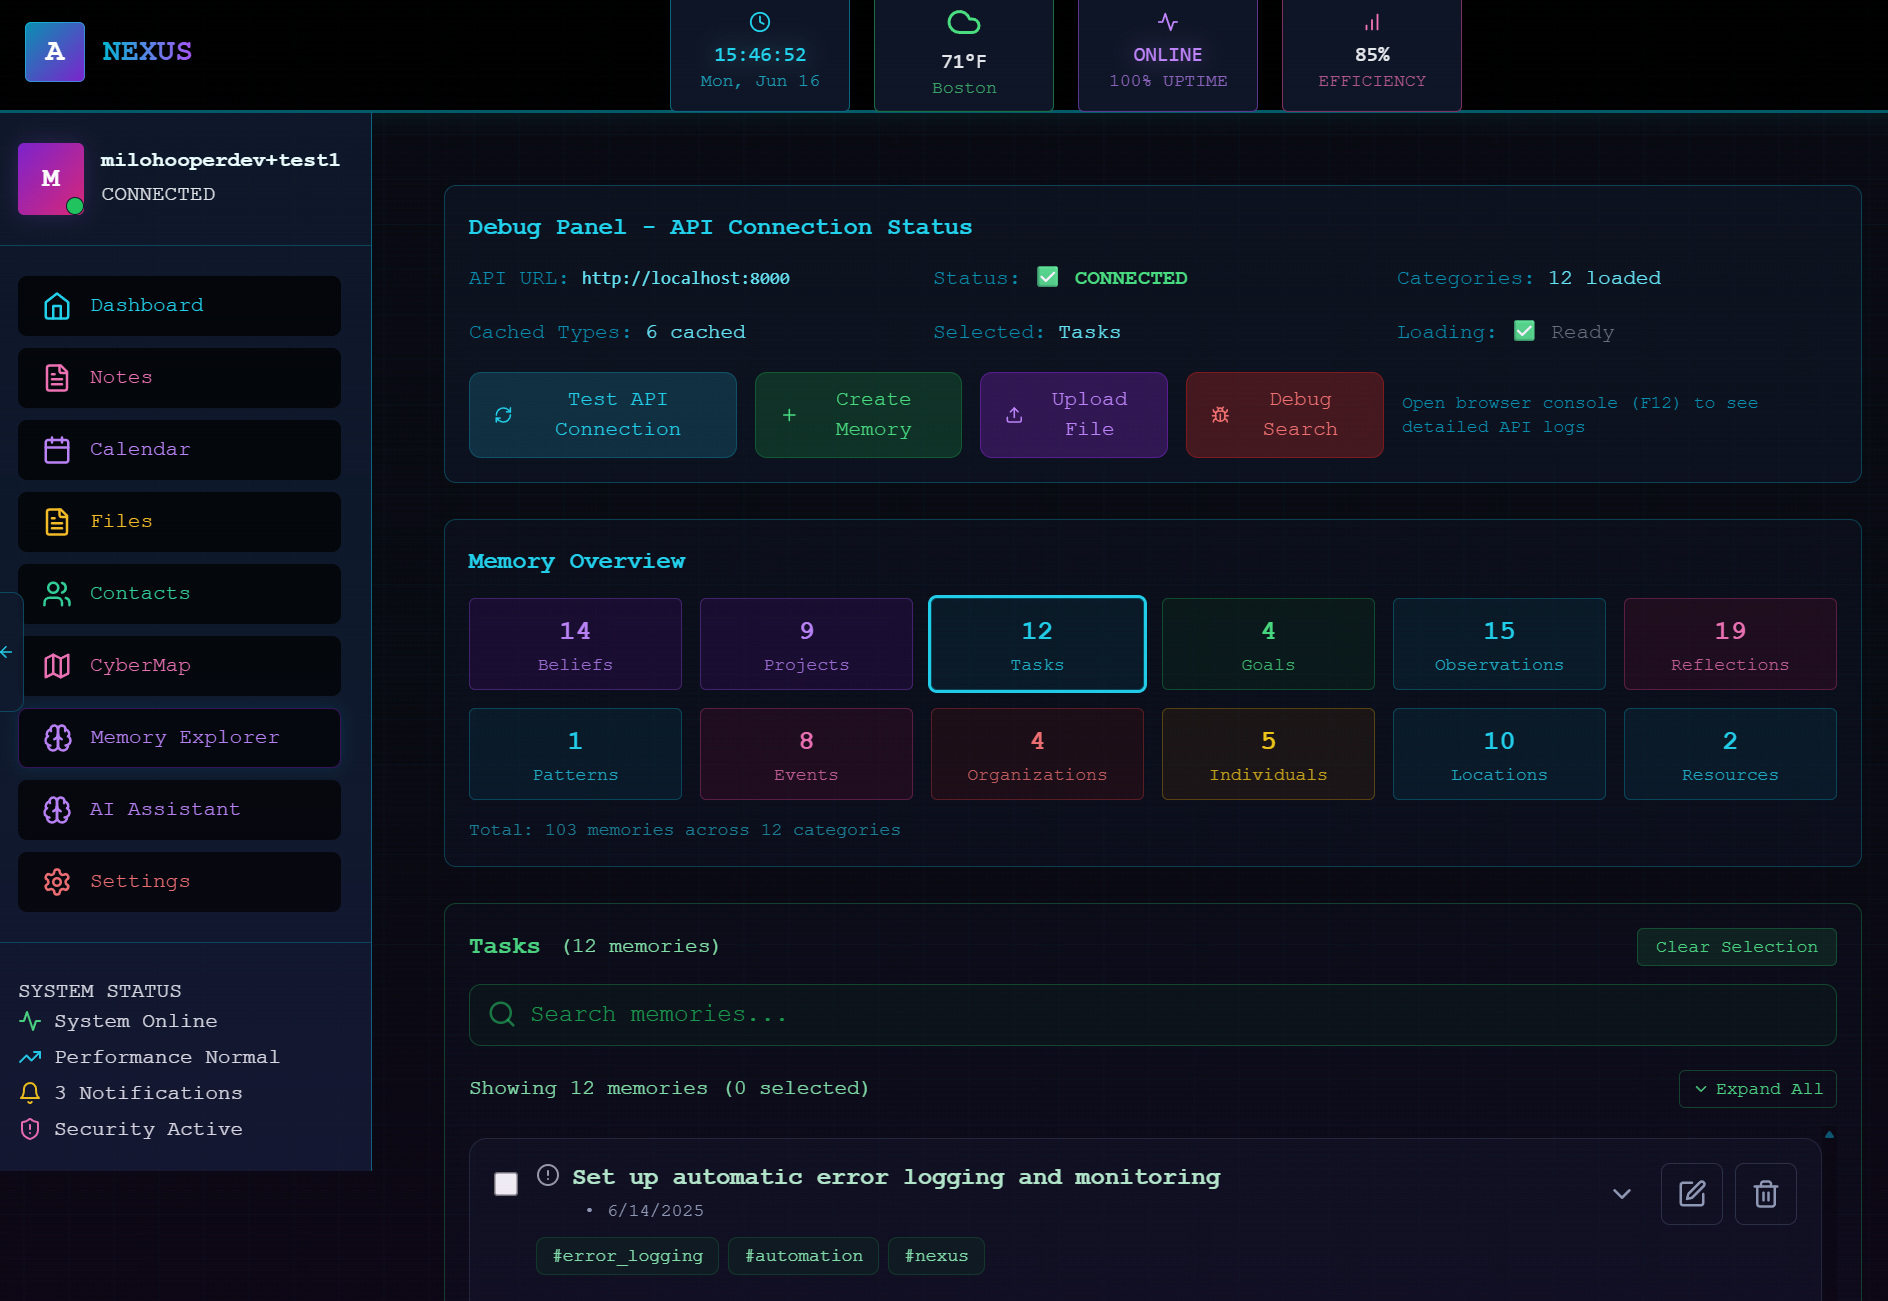Screen dimensions: 1888x1301
Task: Collapse the sidebar with the arrow handle
Action: (7, 652)
